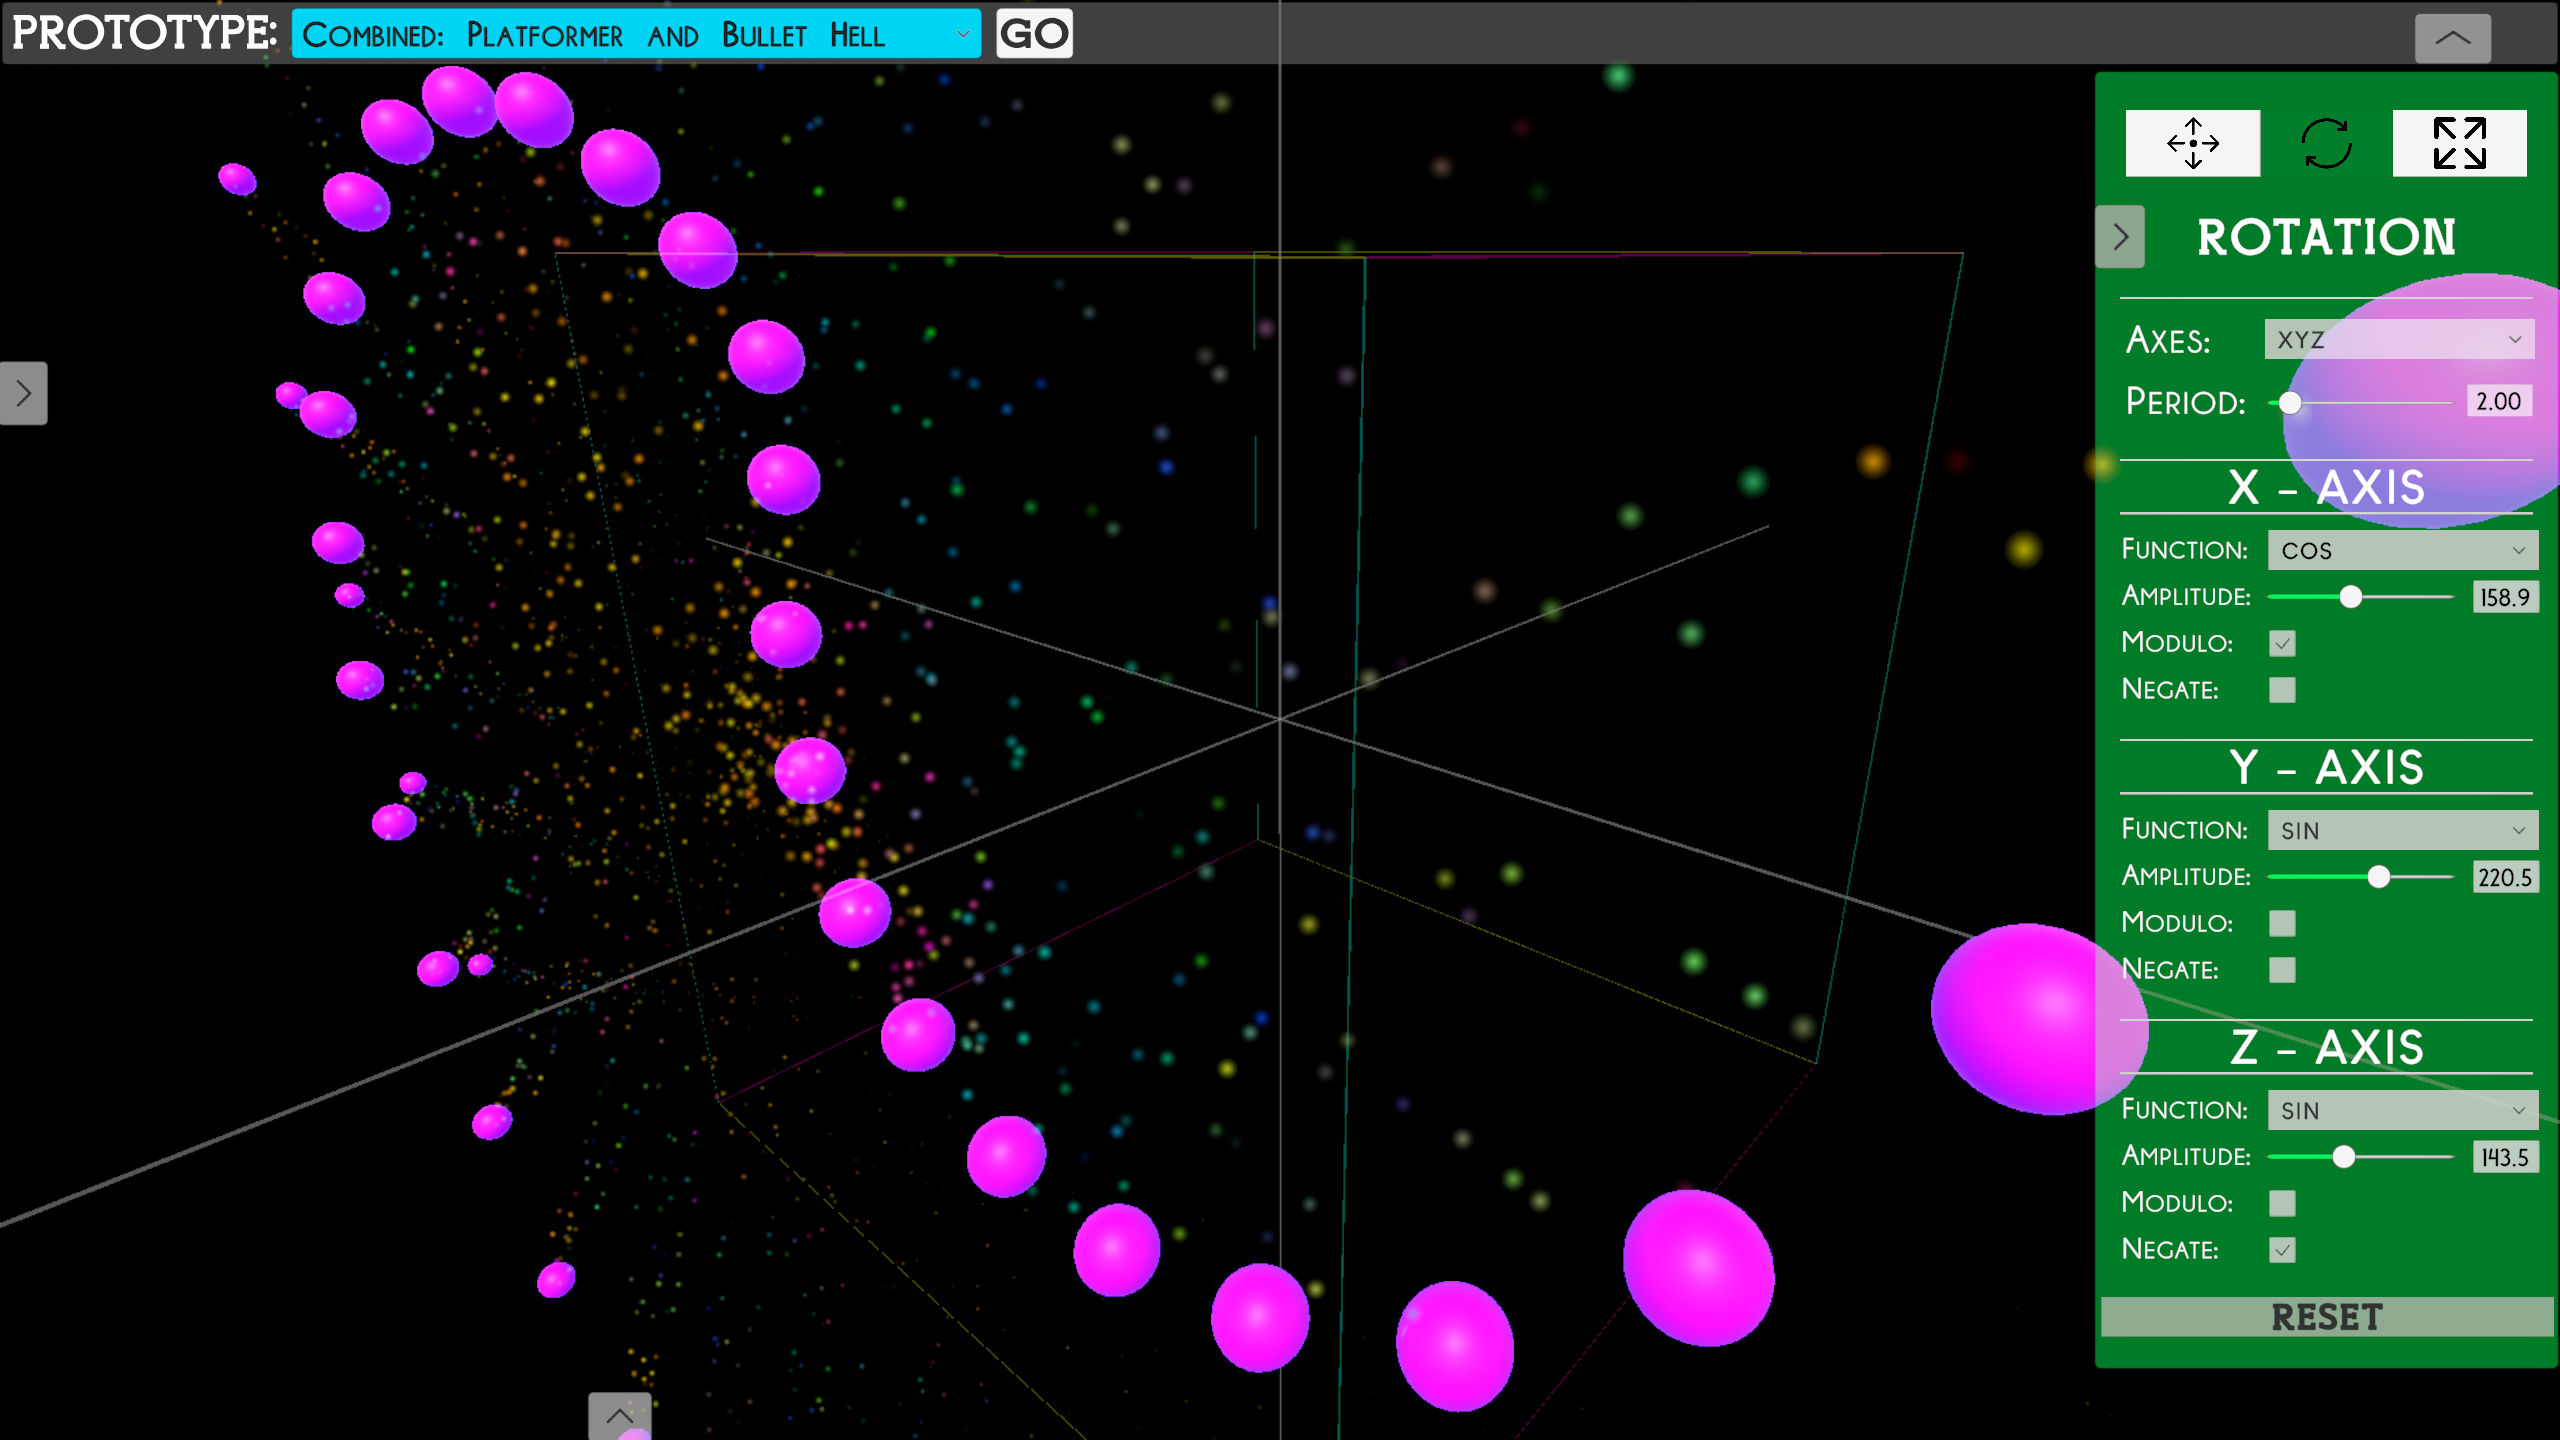This screenshot has width=2560, height=1440.
Task: Open the Prototype selection dropdown
Action: coord(636,35)
